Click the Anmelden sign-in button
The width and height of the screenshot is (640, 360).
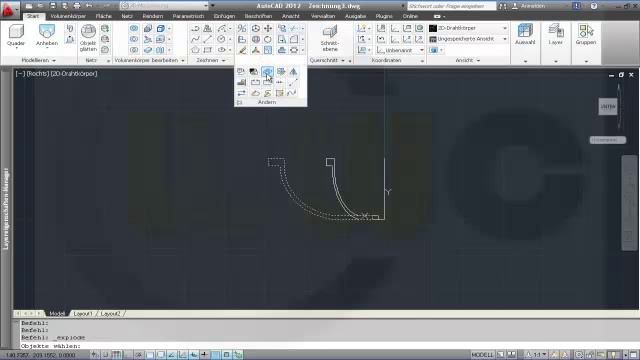tap(530, 6)
